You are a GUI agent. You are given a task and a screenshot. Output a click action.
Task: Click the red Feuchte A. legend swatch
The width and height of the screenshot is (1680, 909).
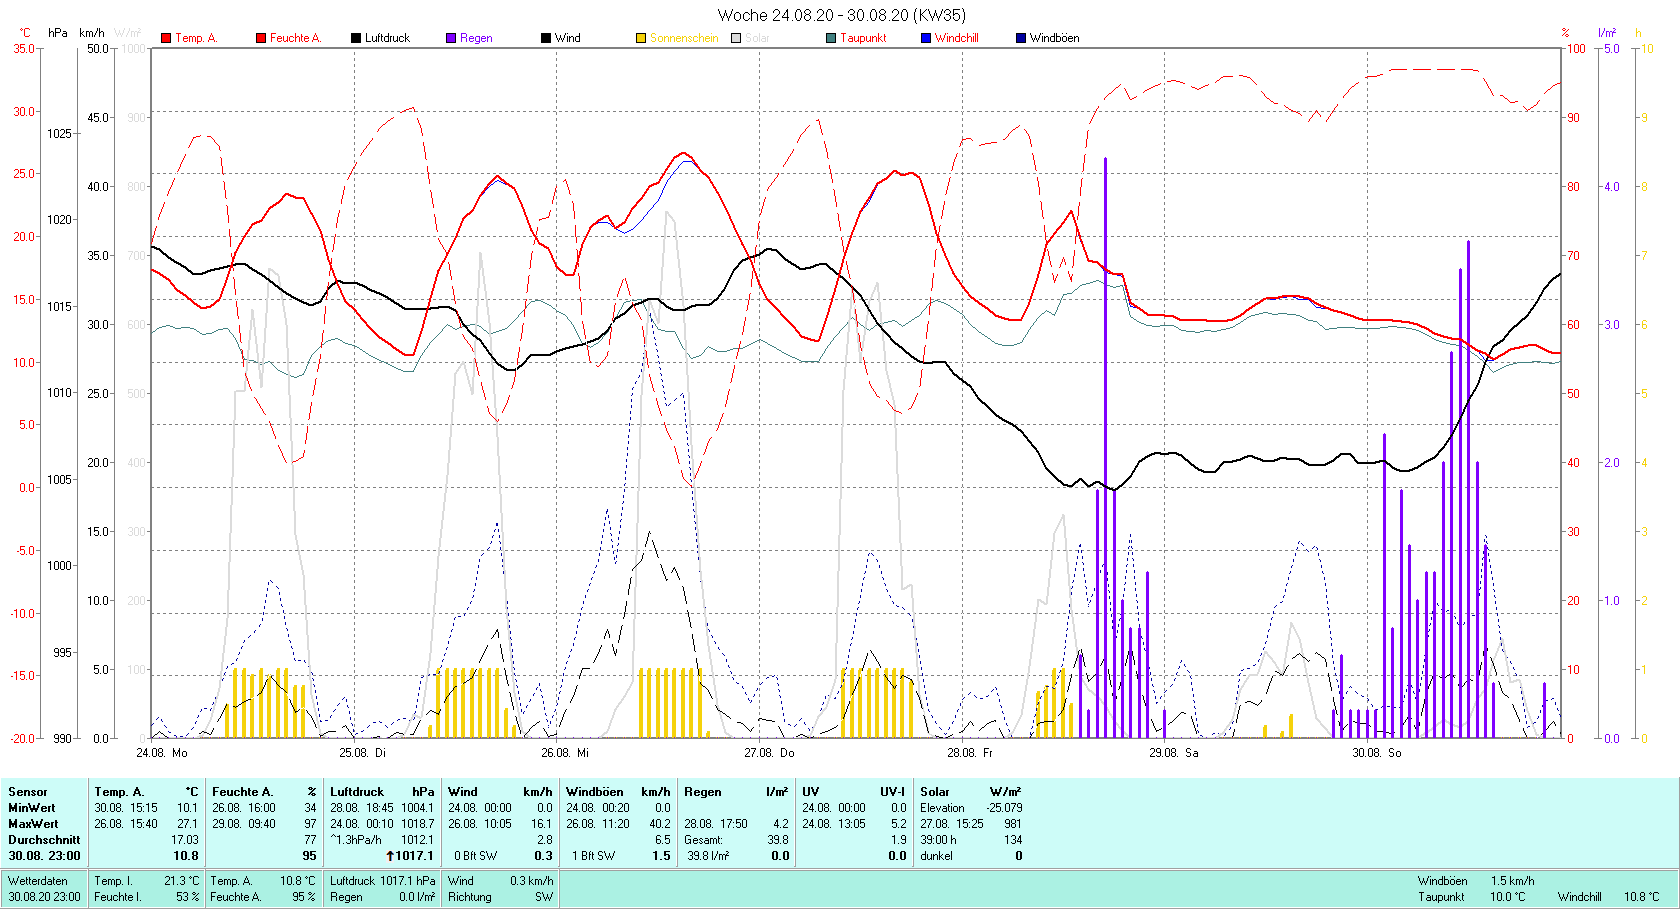point(261,38)
